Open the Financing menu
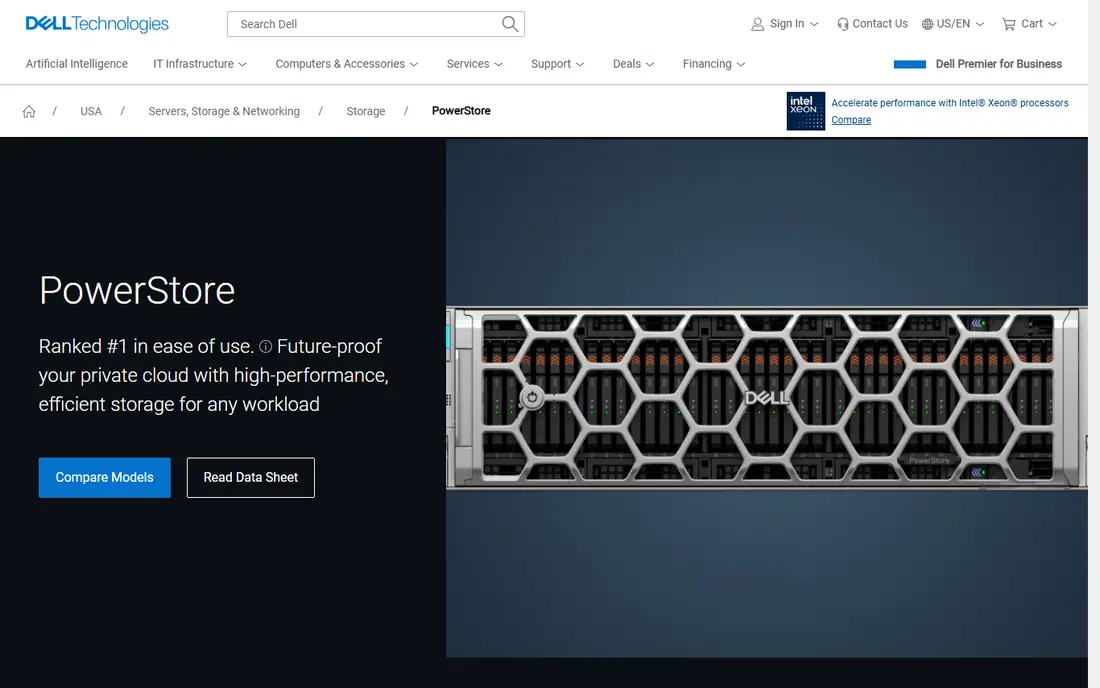The width and height of the screenshot is (1100, 688). (713, 64)
